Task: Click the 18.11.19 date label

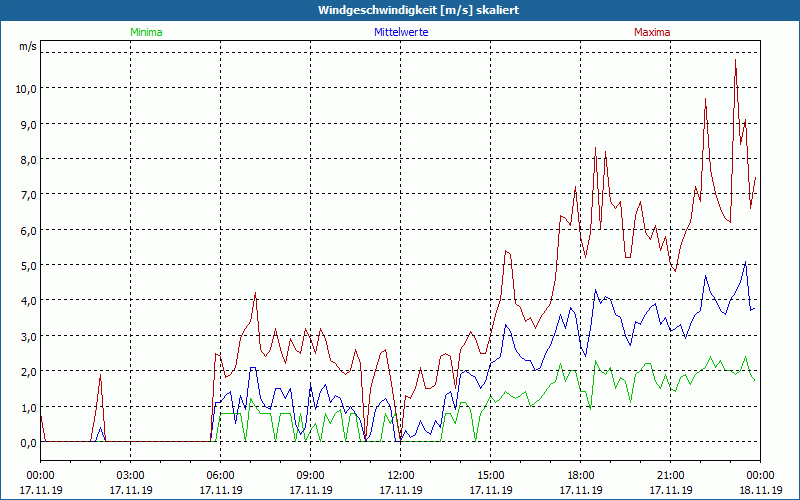Action: click(x=760, y=490)
